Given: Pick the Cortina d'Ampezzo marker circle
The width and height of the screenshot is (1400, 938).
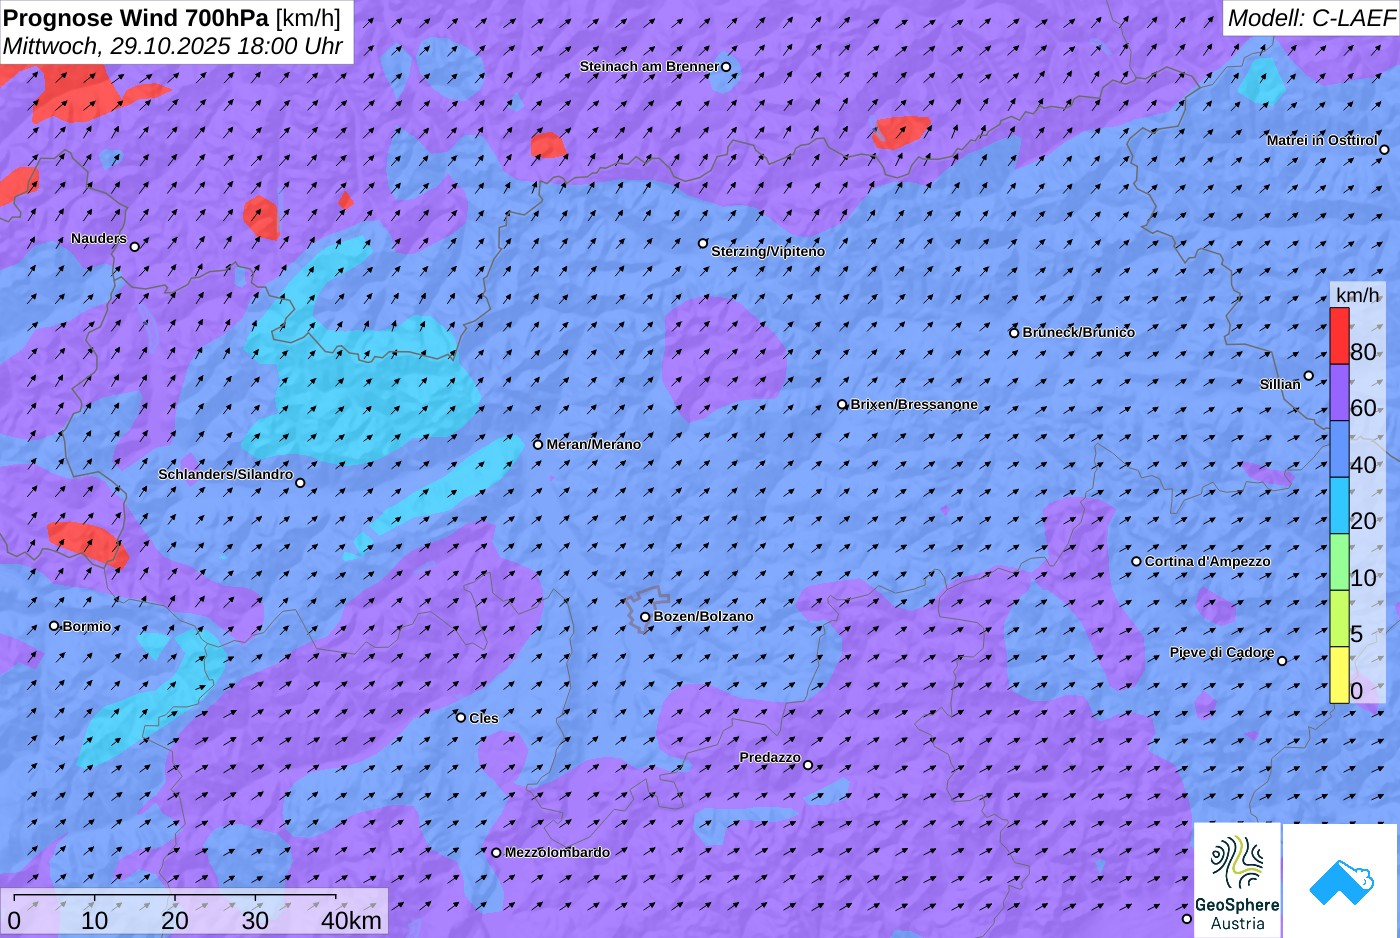Looking at the screenshot, I should [1136, 561].
